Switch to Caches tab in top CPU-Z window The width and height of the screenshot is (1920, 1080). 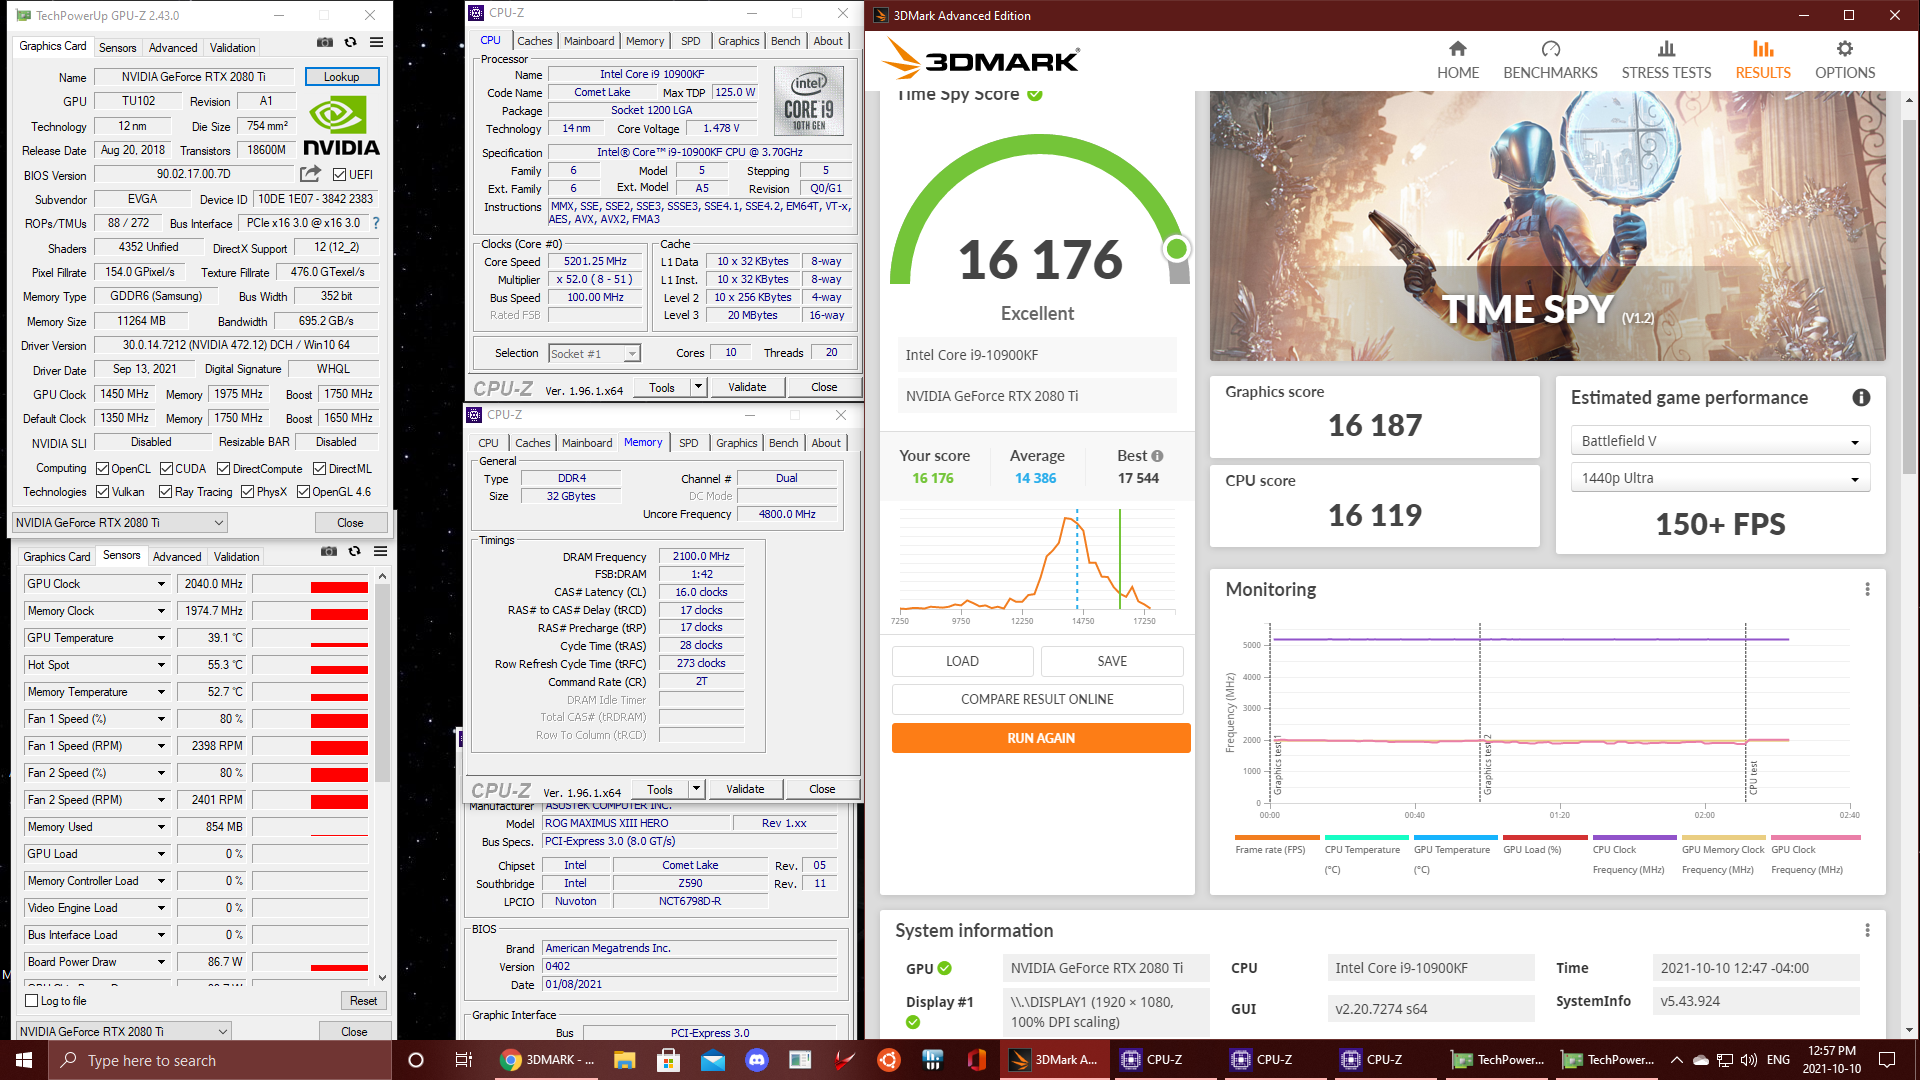pos(534,41)
